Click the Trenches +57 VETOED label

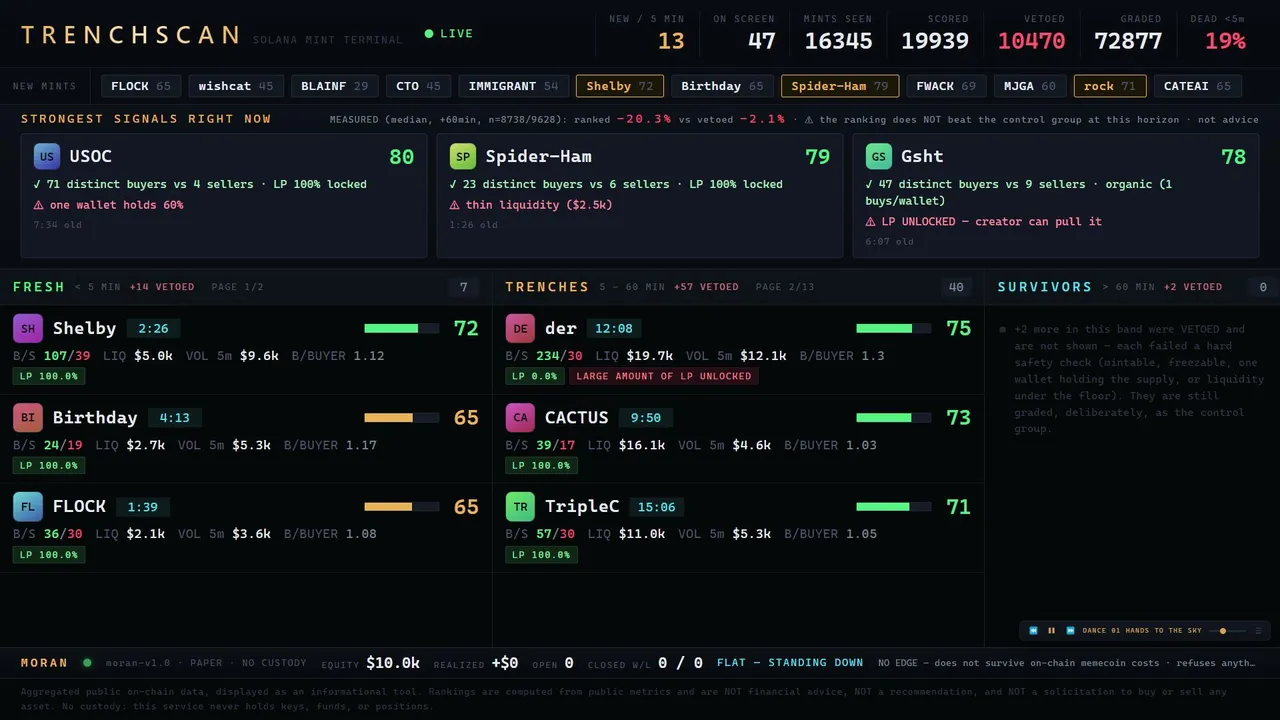706,287
